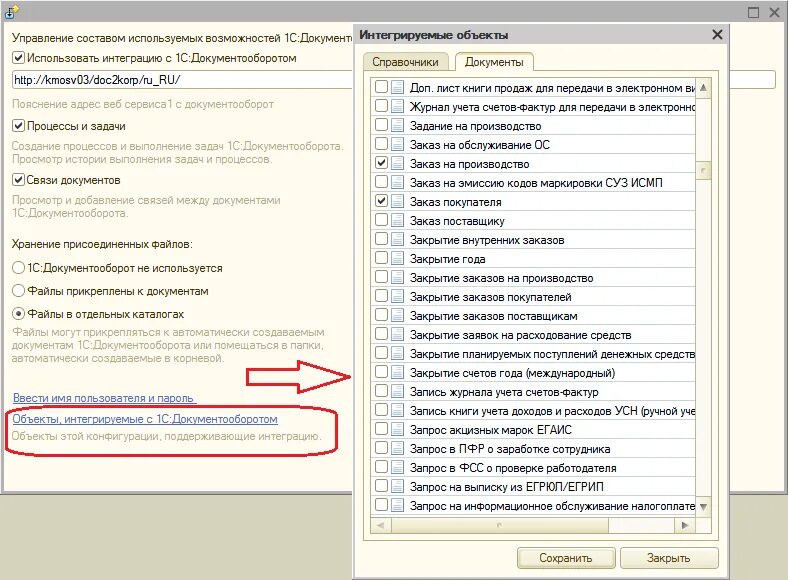The image size is (788, 580).
Task: Check the Заказ на обслуживание ОС checkbox
Action: point(381,144)
